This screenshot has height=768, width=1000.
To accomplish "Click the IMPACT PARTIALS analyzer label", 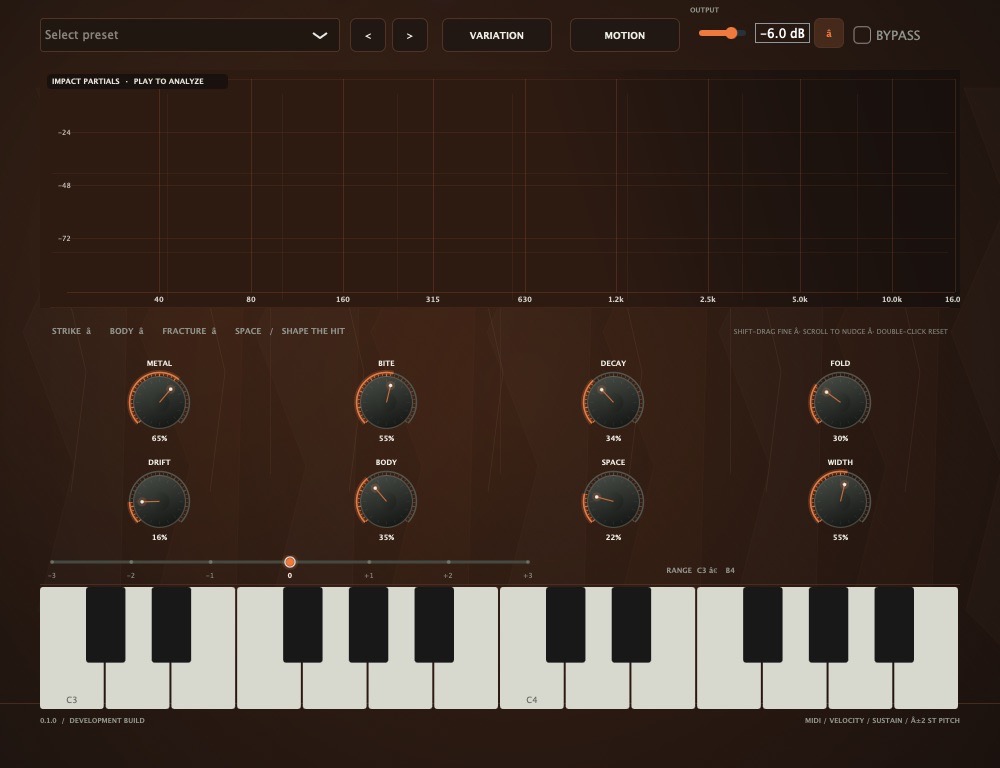I will coord(128,81).
